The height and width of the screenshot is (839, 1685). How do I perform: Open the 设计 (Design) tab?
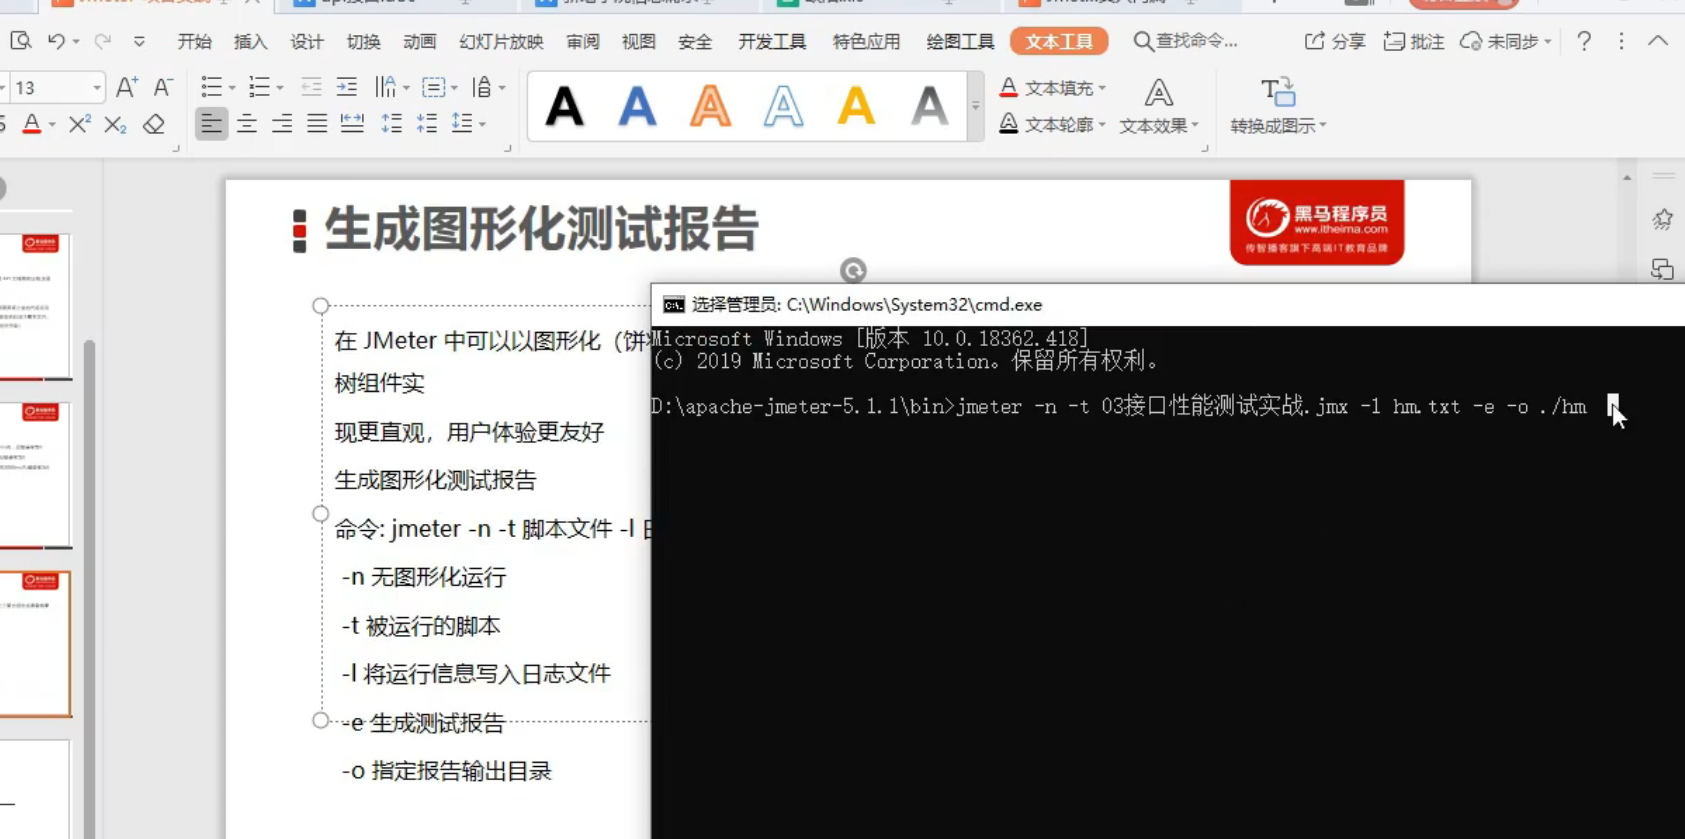coord(307,41)
